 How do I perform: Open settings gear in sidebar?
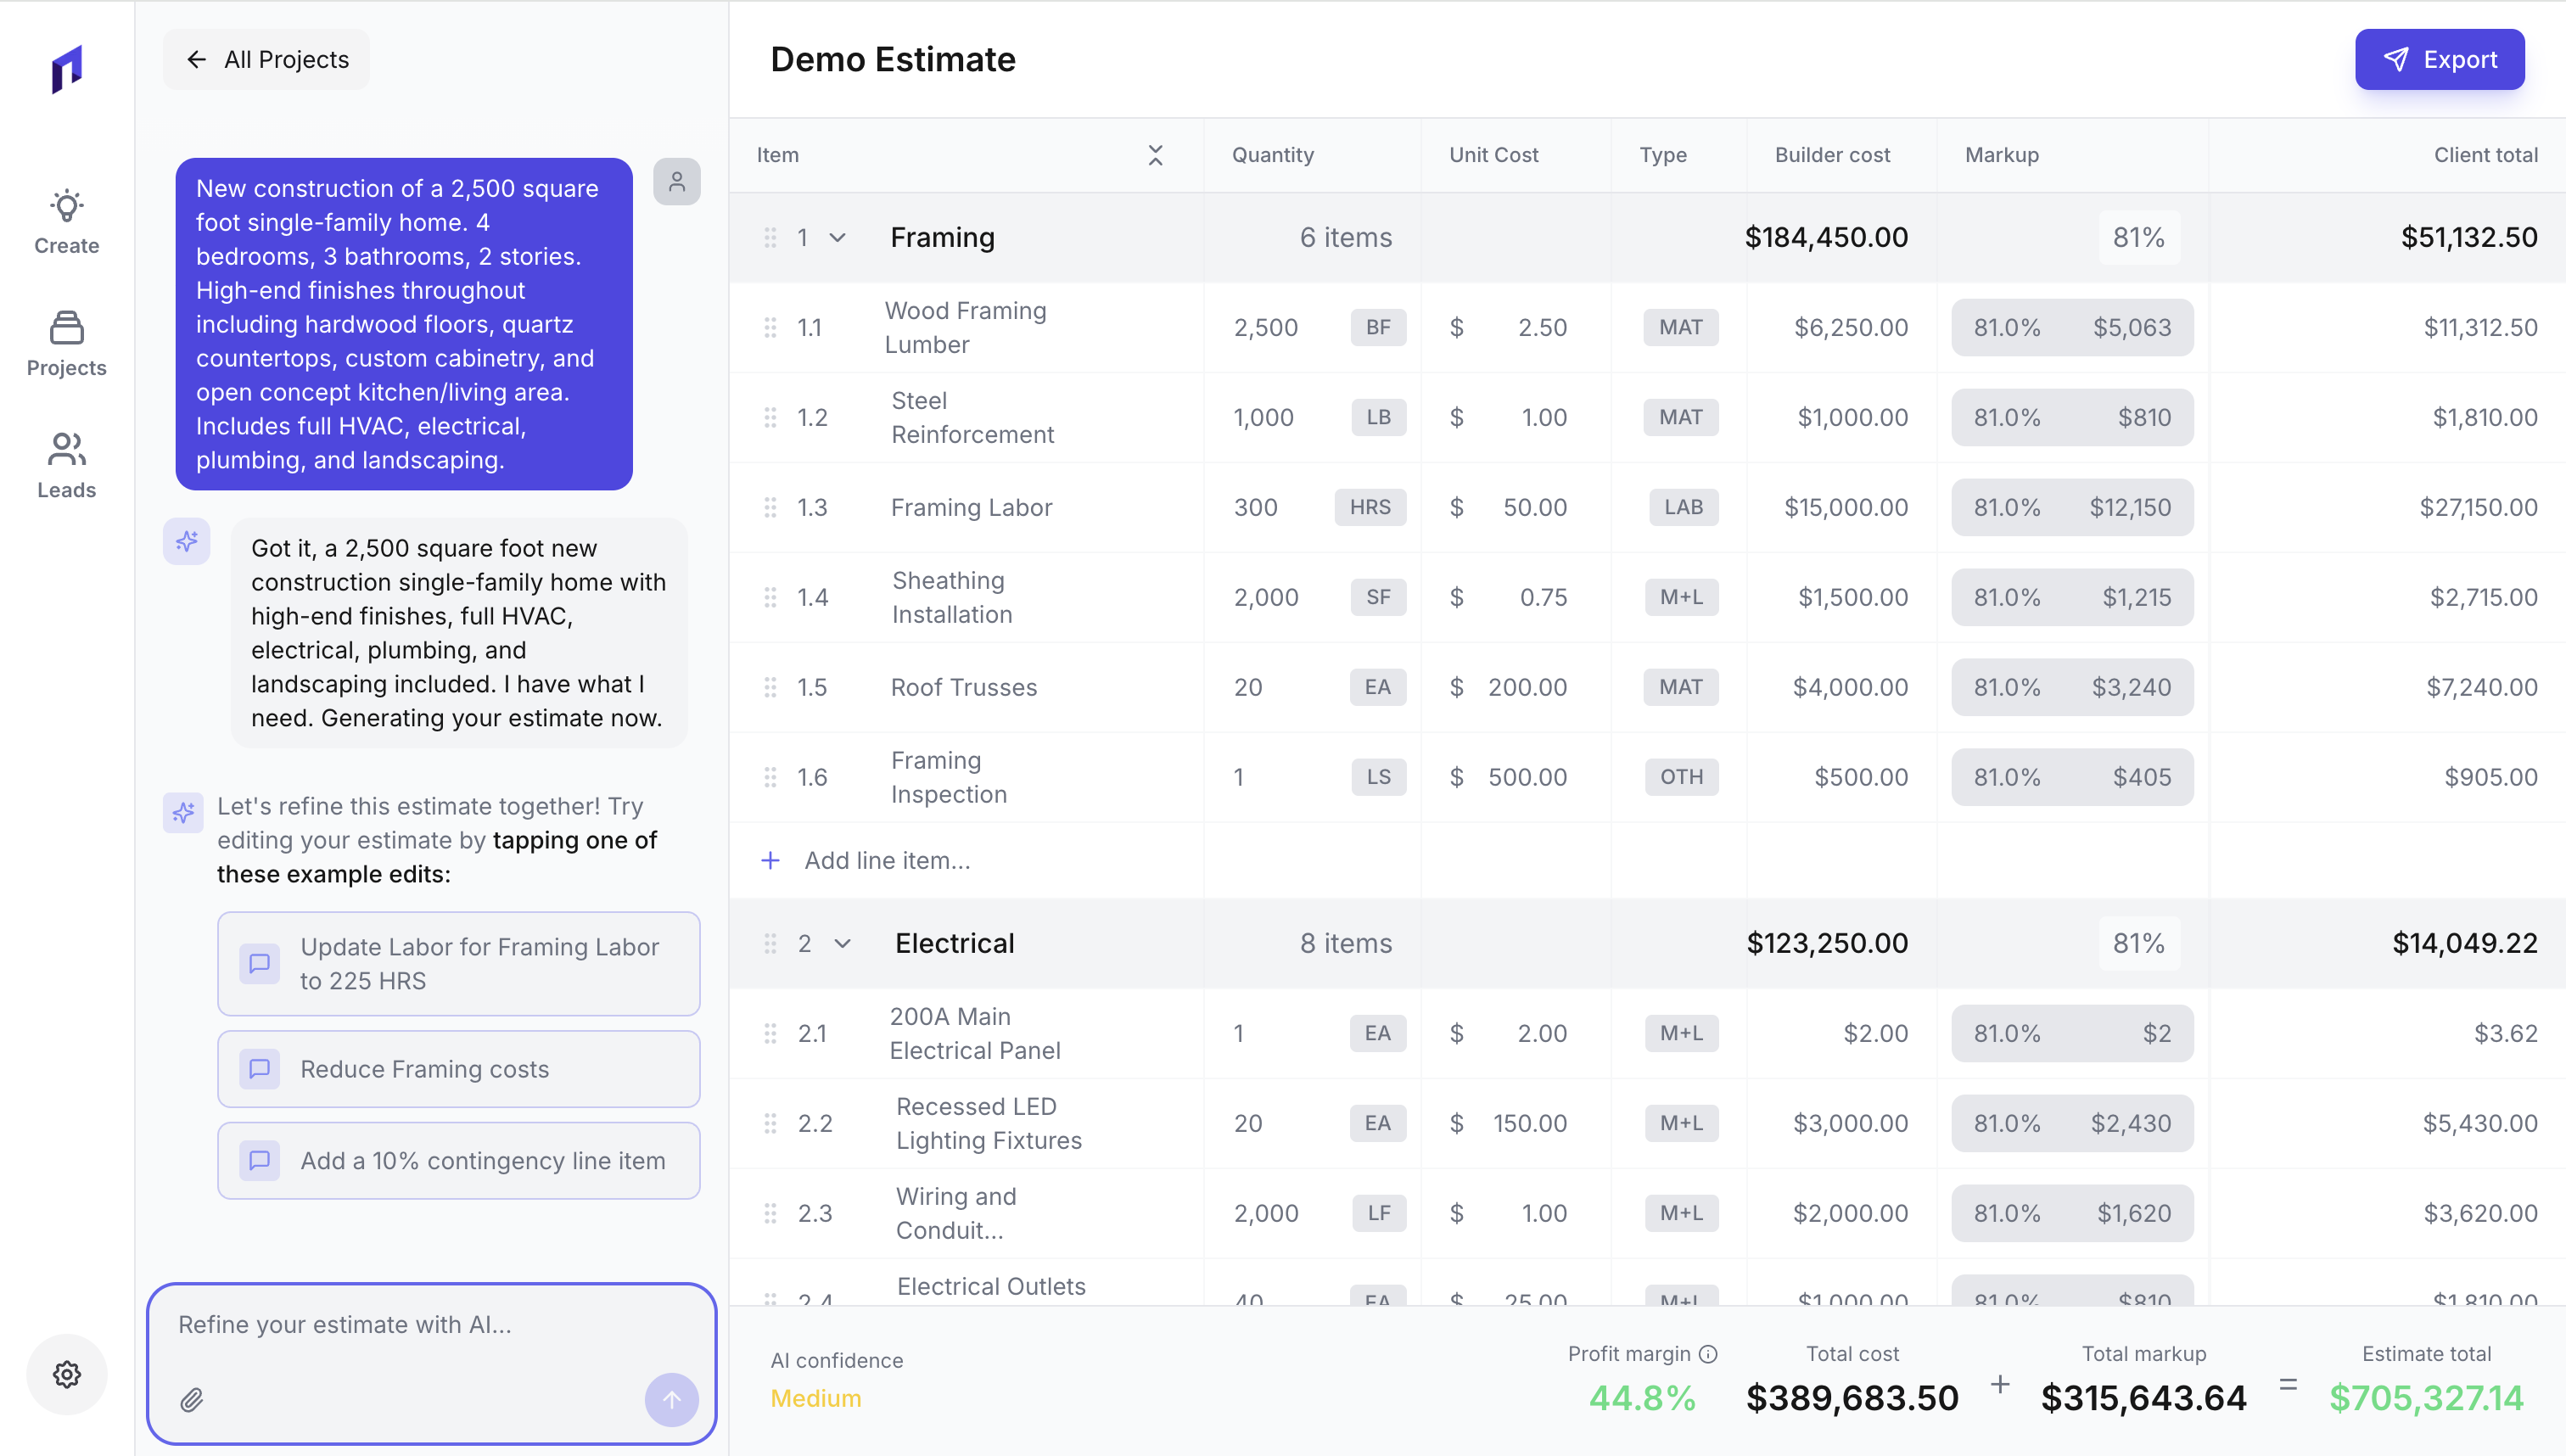pyautogui.click(x=66, y=1374)
